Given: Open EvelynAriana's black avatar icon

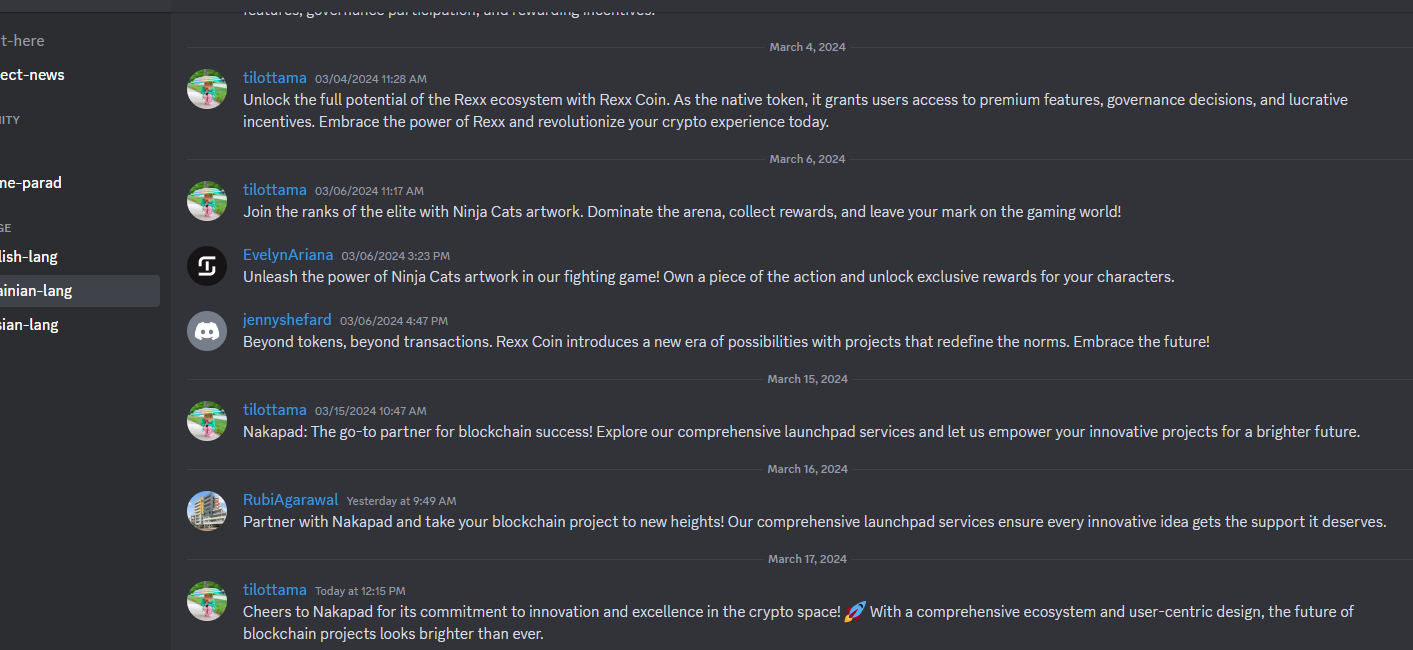Looking at the screenshot, I should pos(207,266).
